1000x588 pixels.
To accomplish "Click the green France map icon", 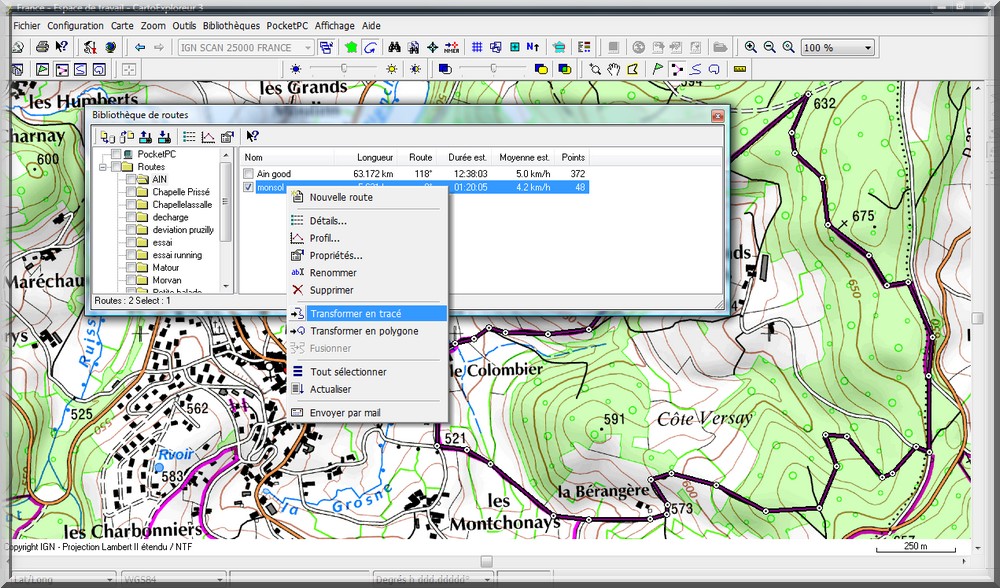I will (x=351, y=47).
